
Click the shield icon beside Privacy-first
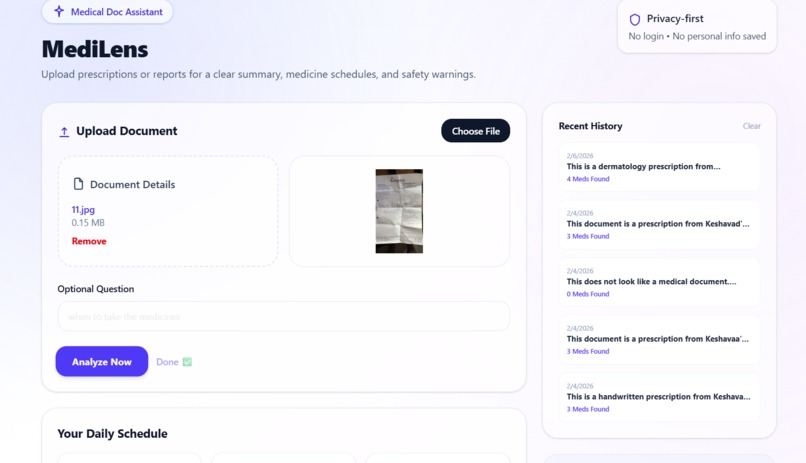[635, 20]
